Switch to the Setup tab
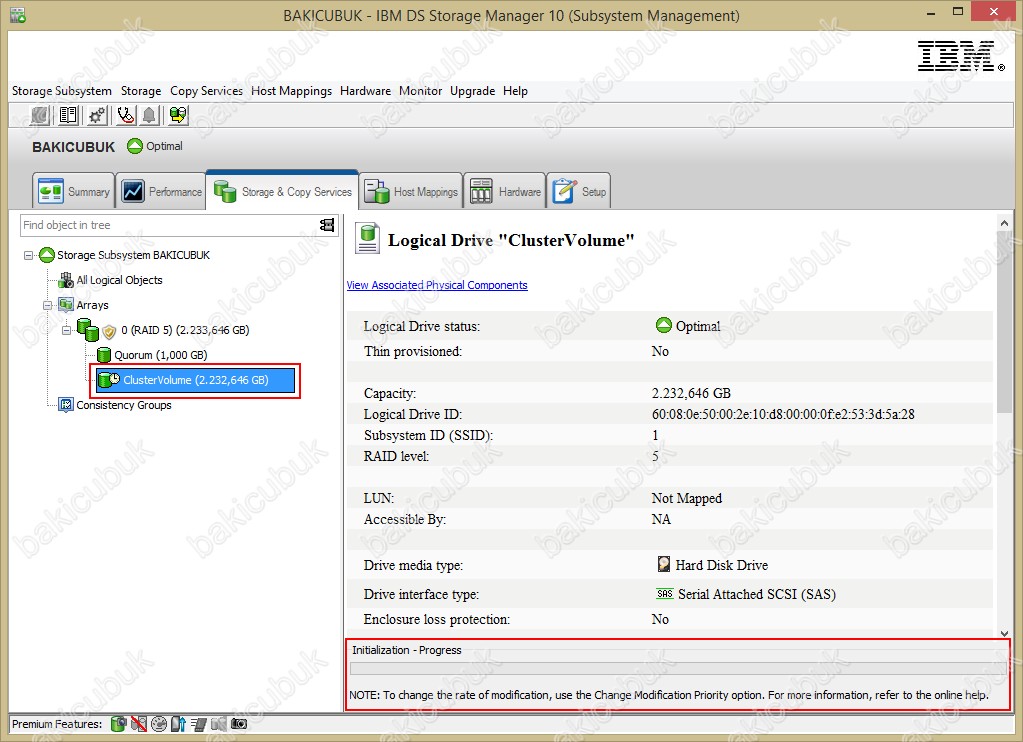This screenshot has width=1023, height=742. [579, 191]
